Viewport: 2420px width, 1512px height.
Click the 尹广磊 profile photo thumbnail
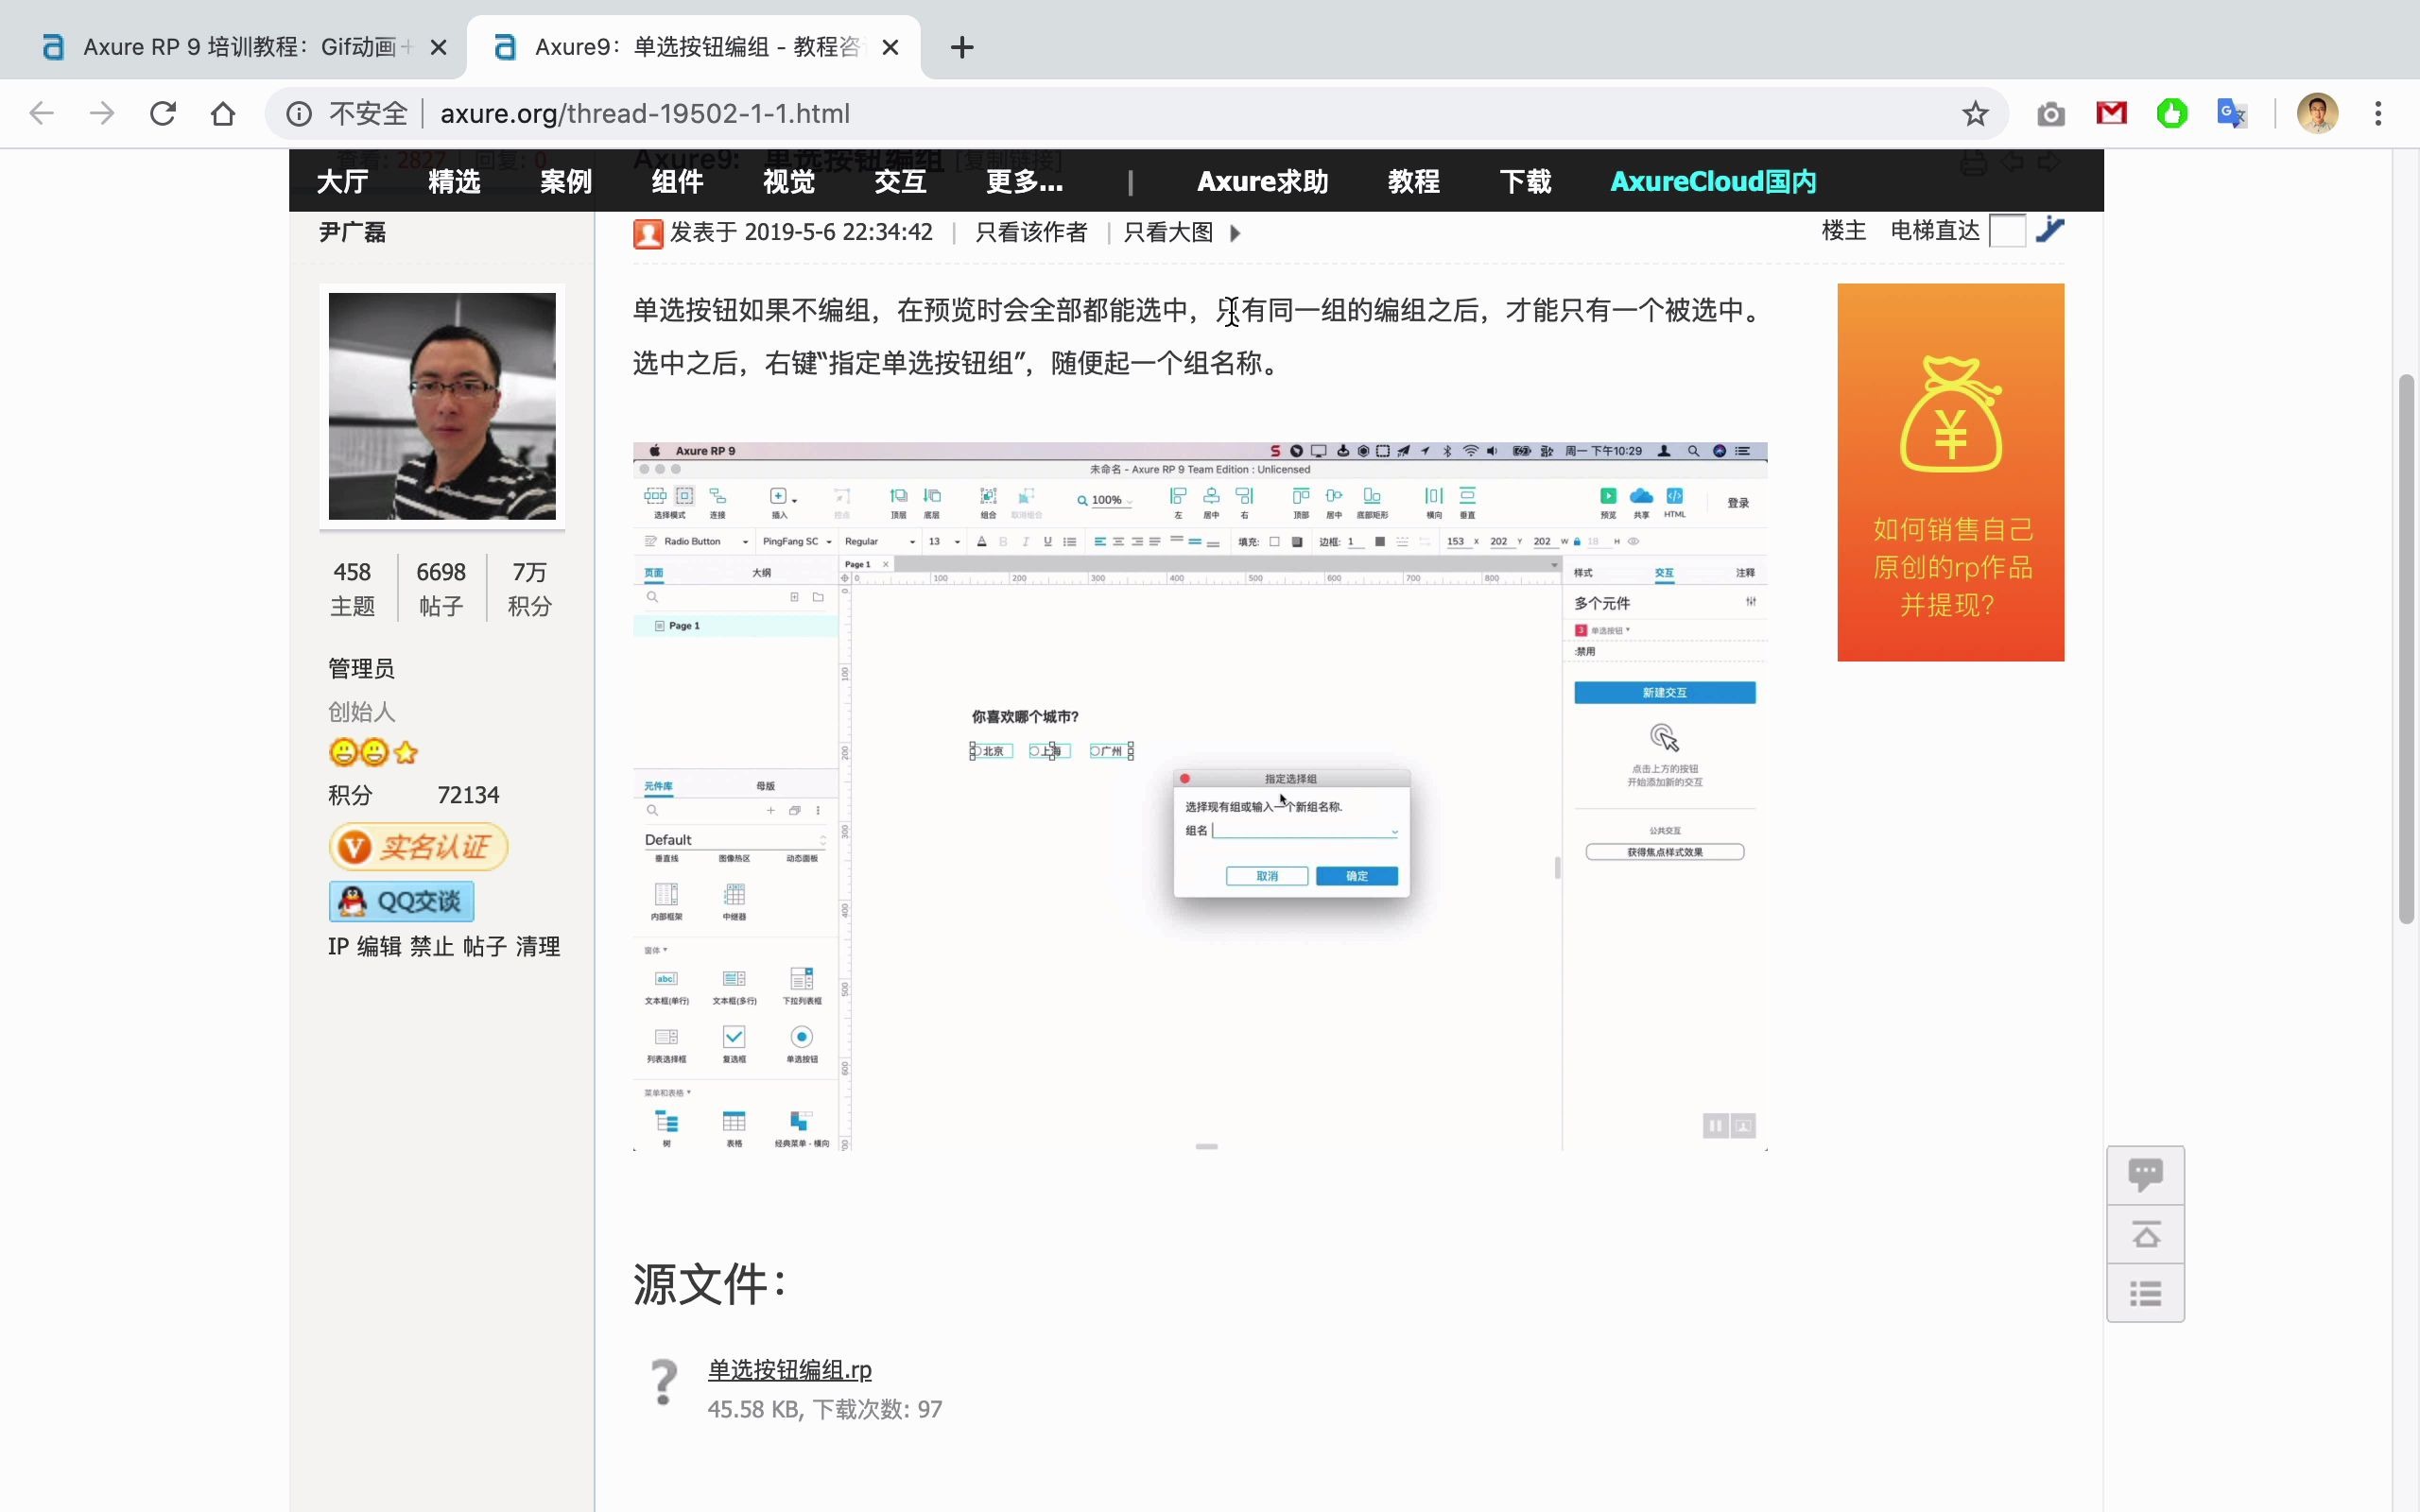(442, 406)
